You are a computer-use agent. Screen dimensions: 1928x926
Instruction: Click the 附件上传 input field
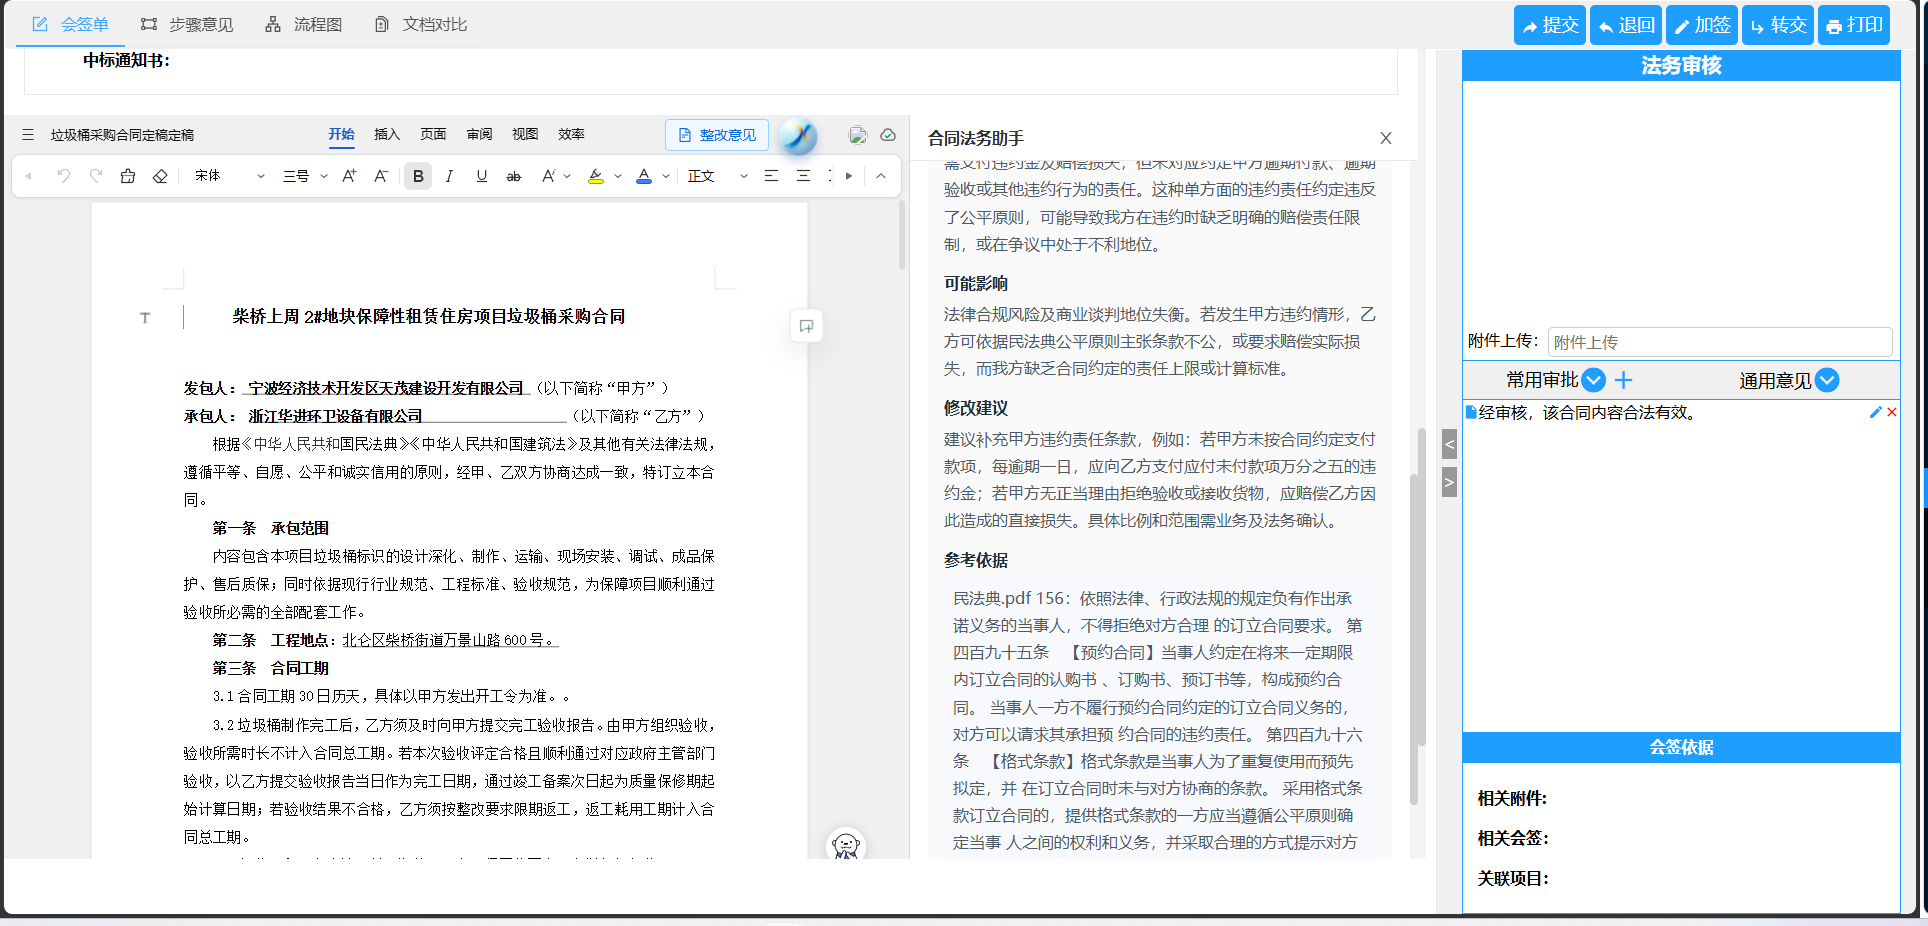coord(1720,342)
